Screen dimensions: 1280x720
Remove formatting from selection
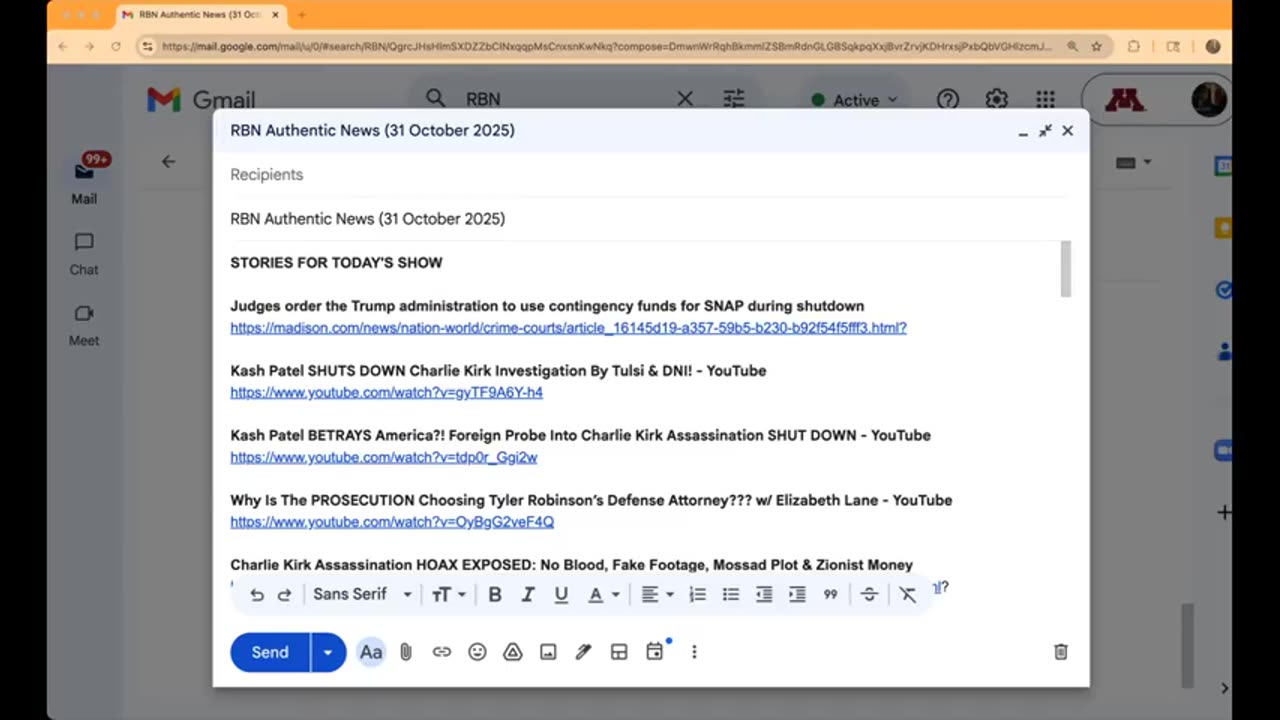907,595
